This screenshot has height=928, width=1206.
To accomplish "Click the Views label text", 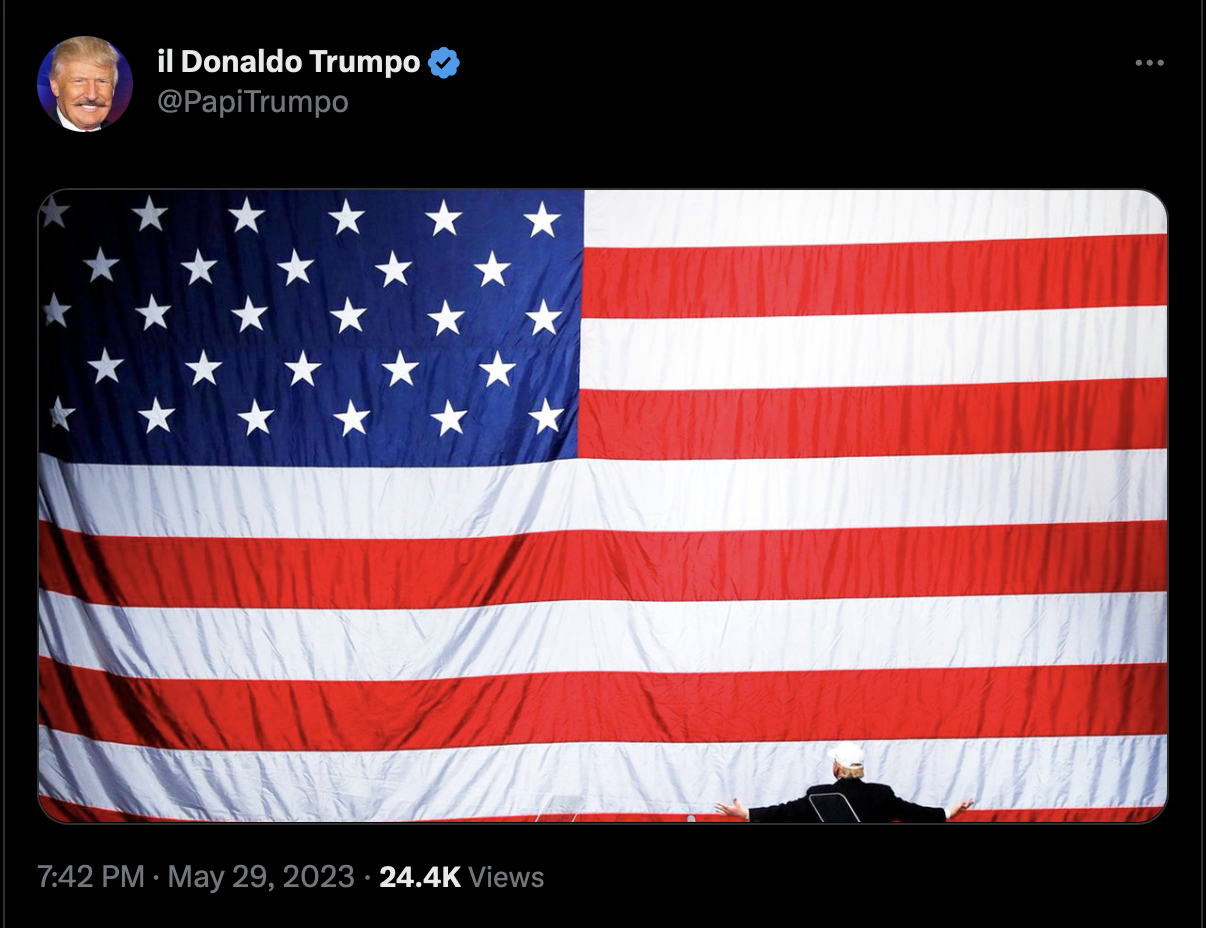I will (x=506, y=877).
